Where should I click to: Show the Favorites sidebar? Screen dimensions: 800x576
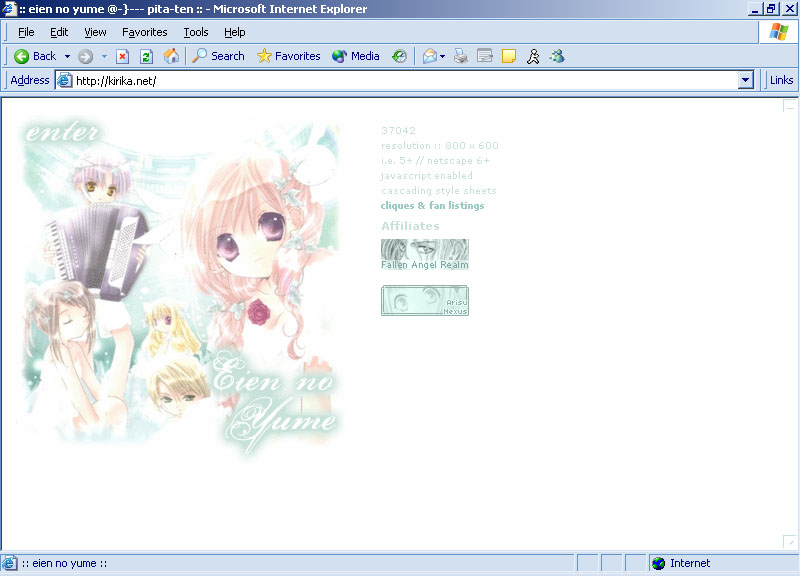point(289,56)
